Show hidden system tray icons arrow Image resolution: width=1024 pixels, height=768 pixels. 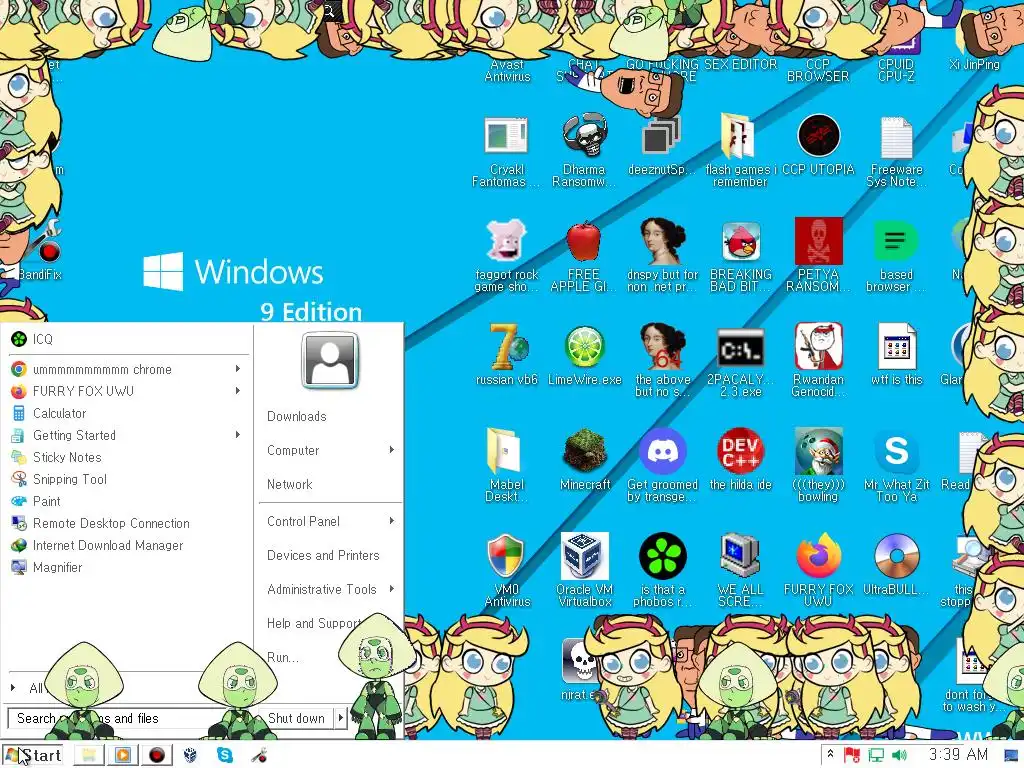(x=830, y=754)
